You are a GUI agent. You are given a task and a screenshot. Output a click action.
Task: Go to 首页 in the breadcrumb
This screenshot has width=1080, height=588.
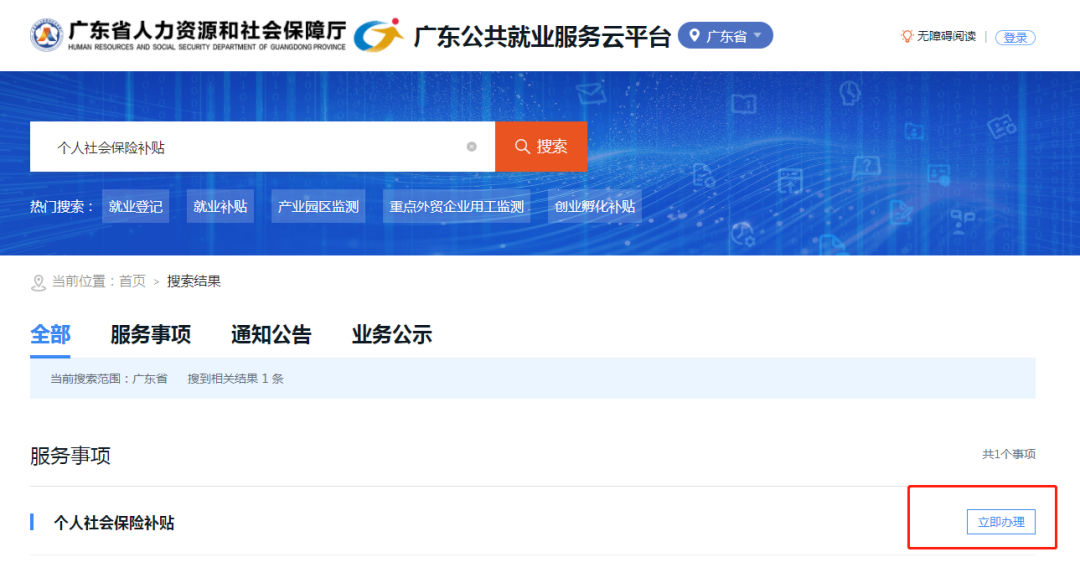click(x=132, y=281)
